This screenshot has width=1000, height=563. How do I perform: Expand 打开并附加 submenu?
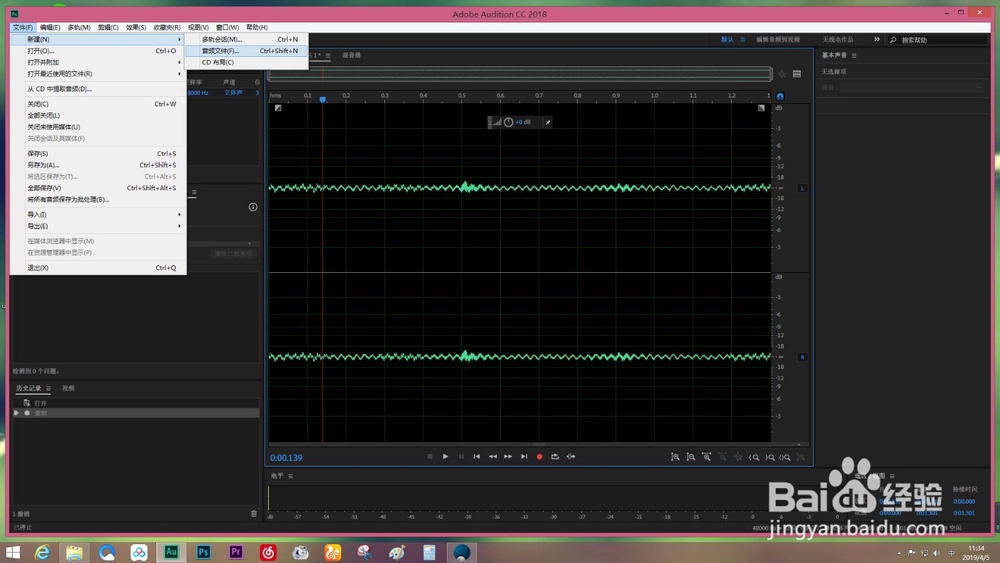point(98,62)
